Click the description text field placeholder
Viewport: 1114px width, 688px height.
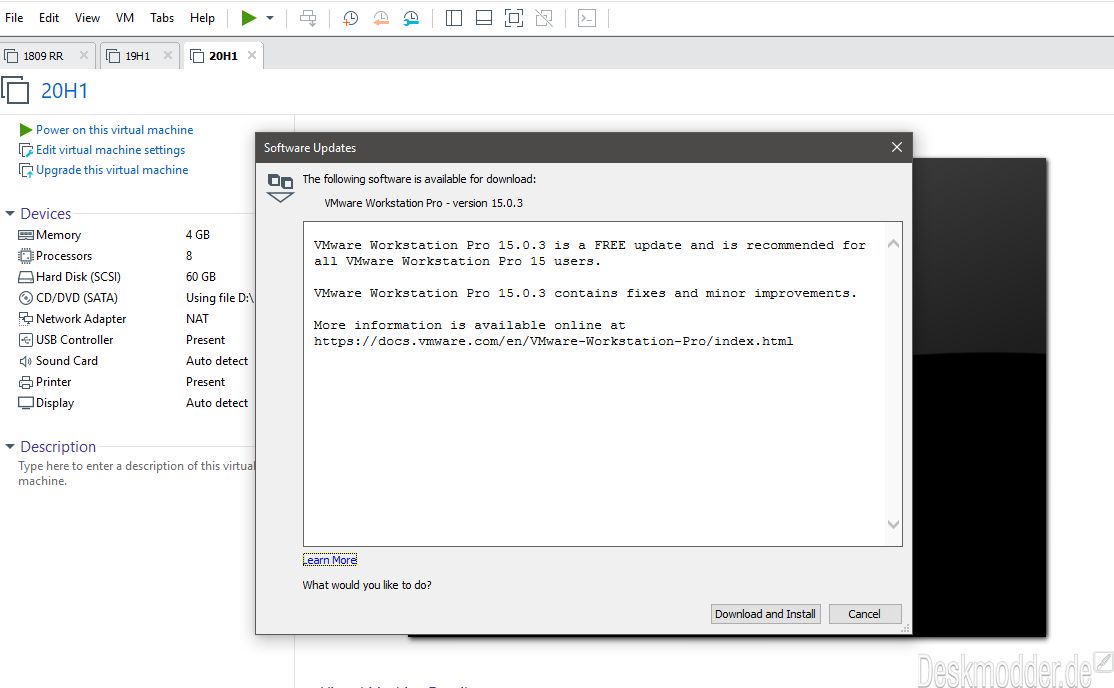tap(136, 473)
